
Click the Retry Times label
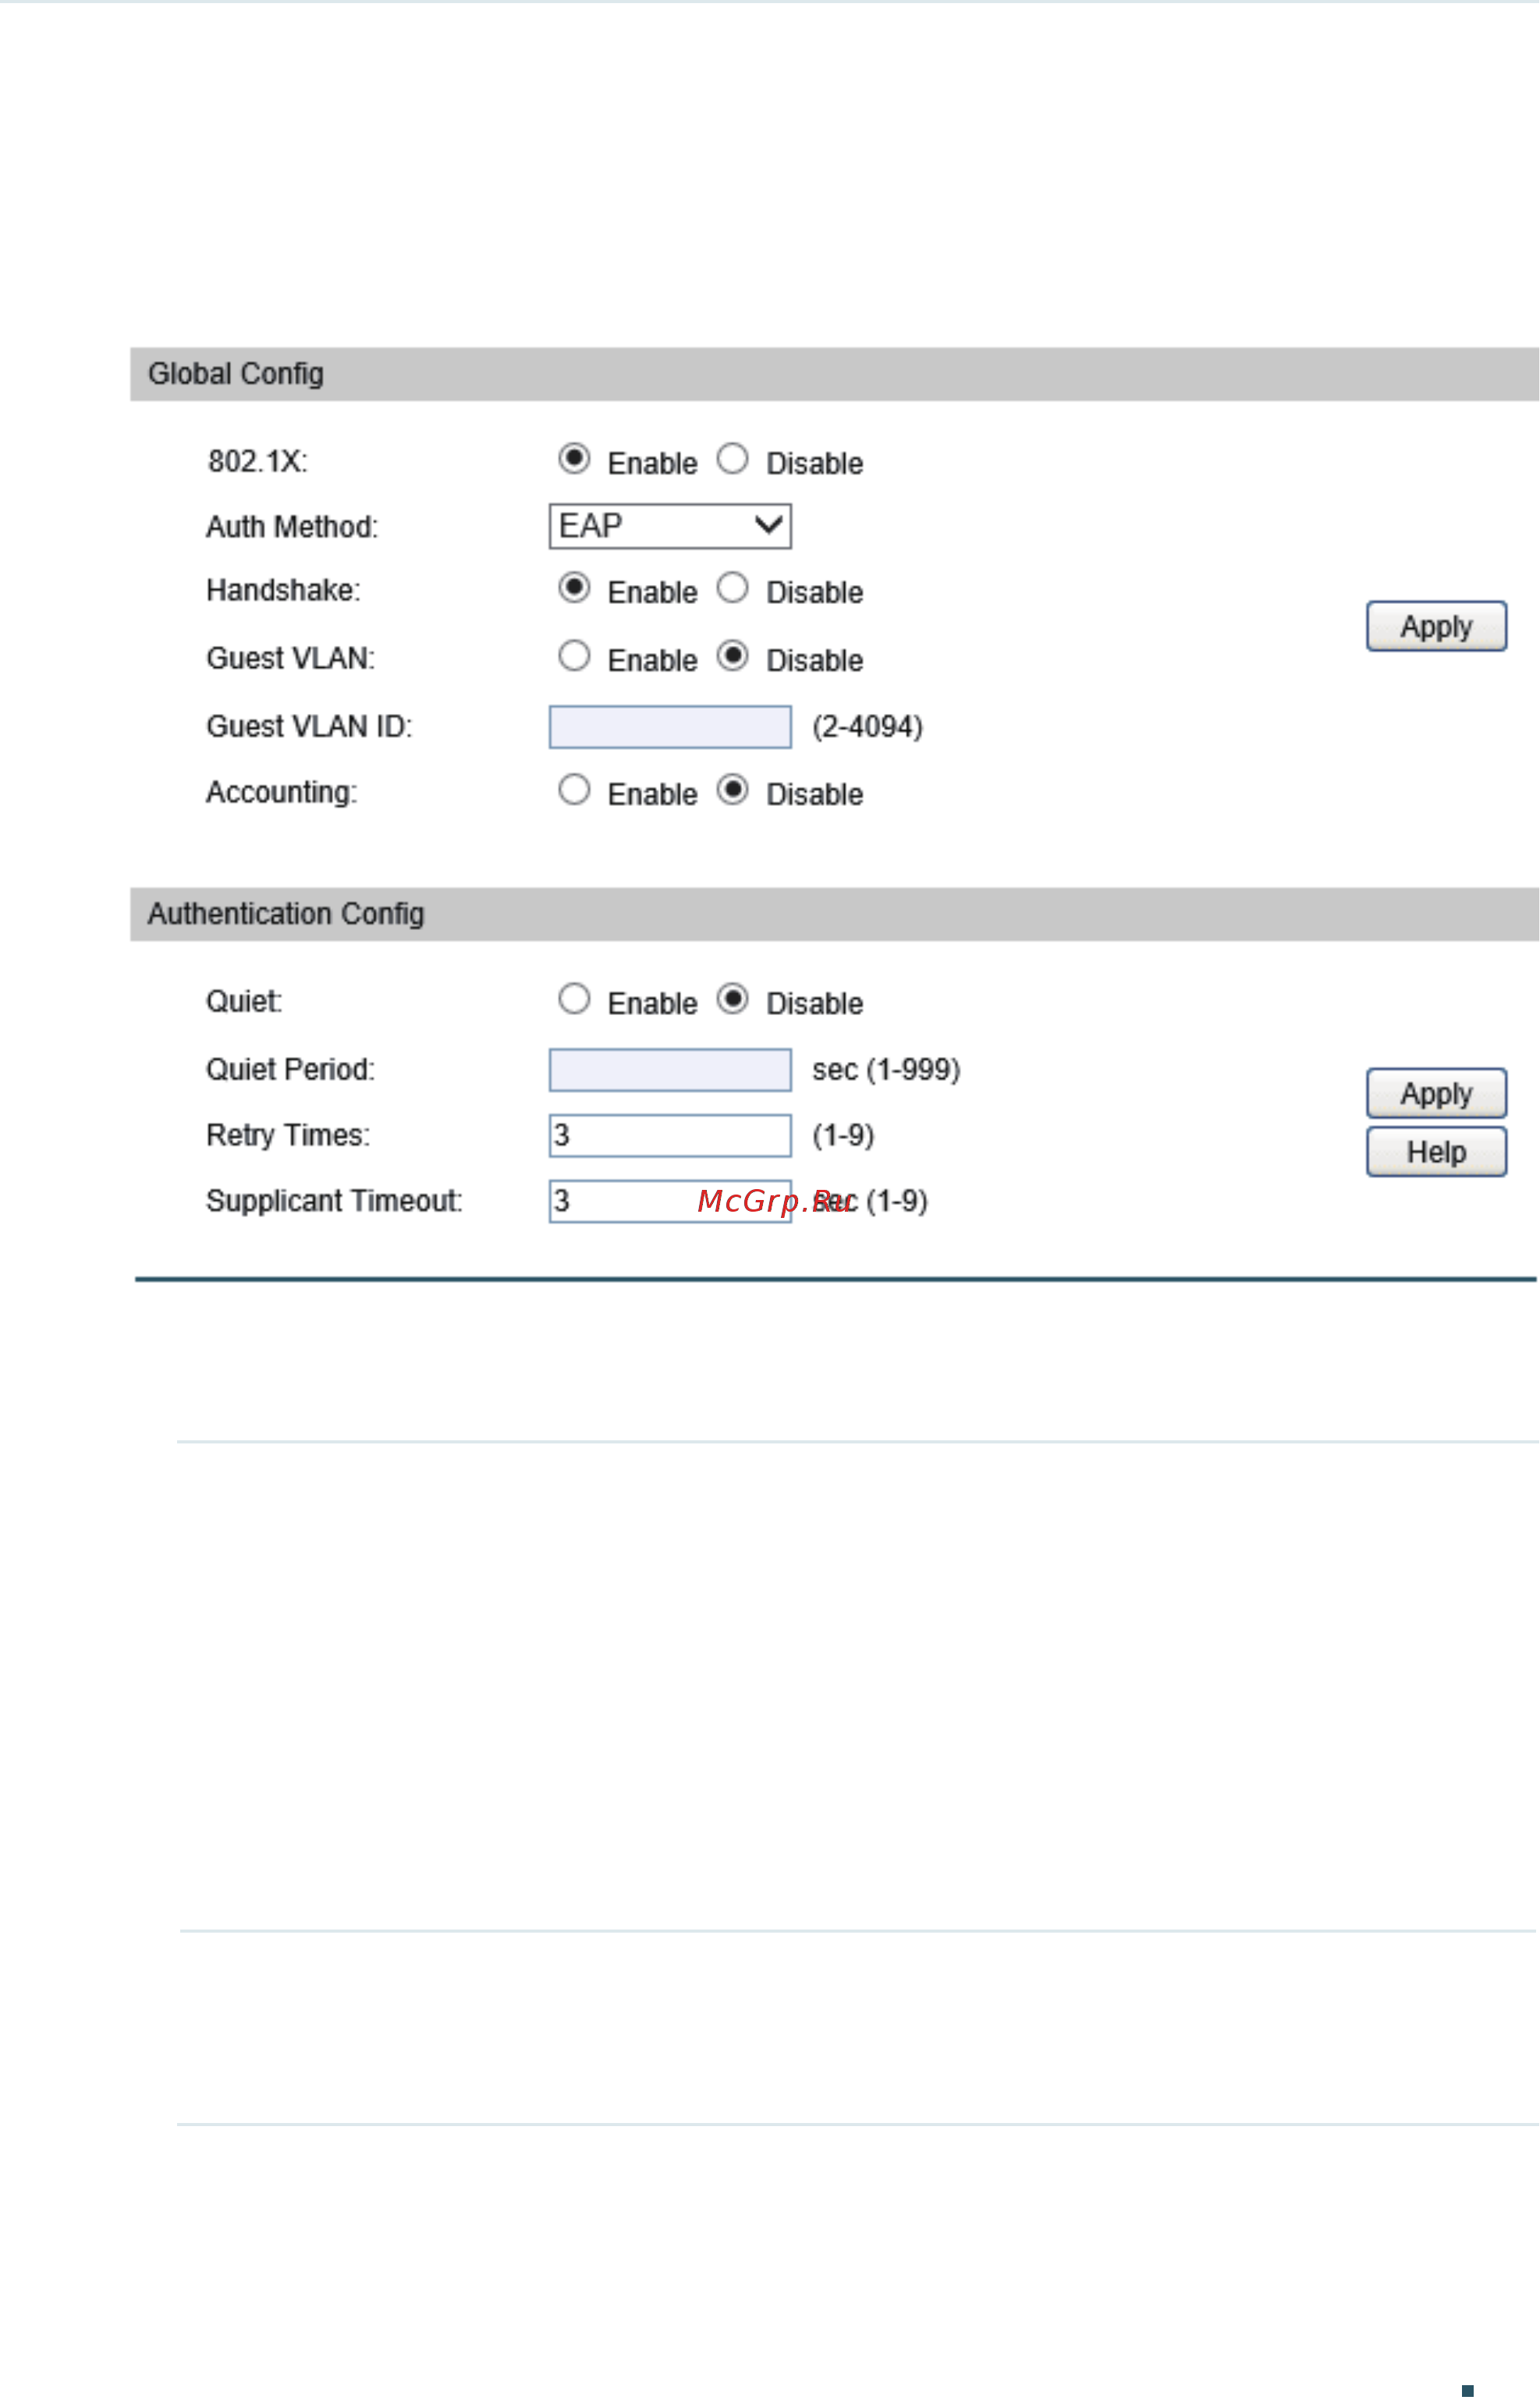[x=288, y=1136]
